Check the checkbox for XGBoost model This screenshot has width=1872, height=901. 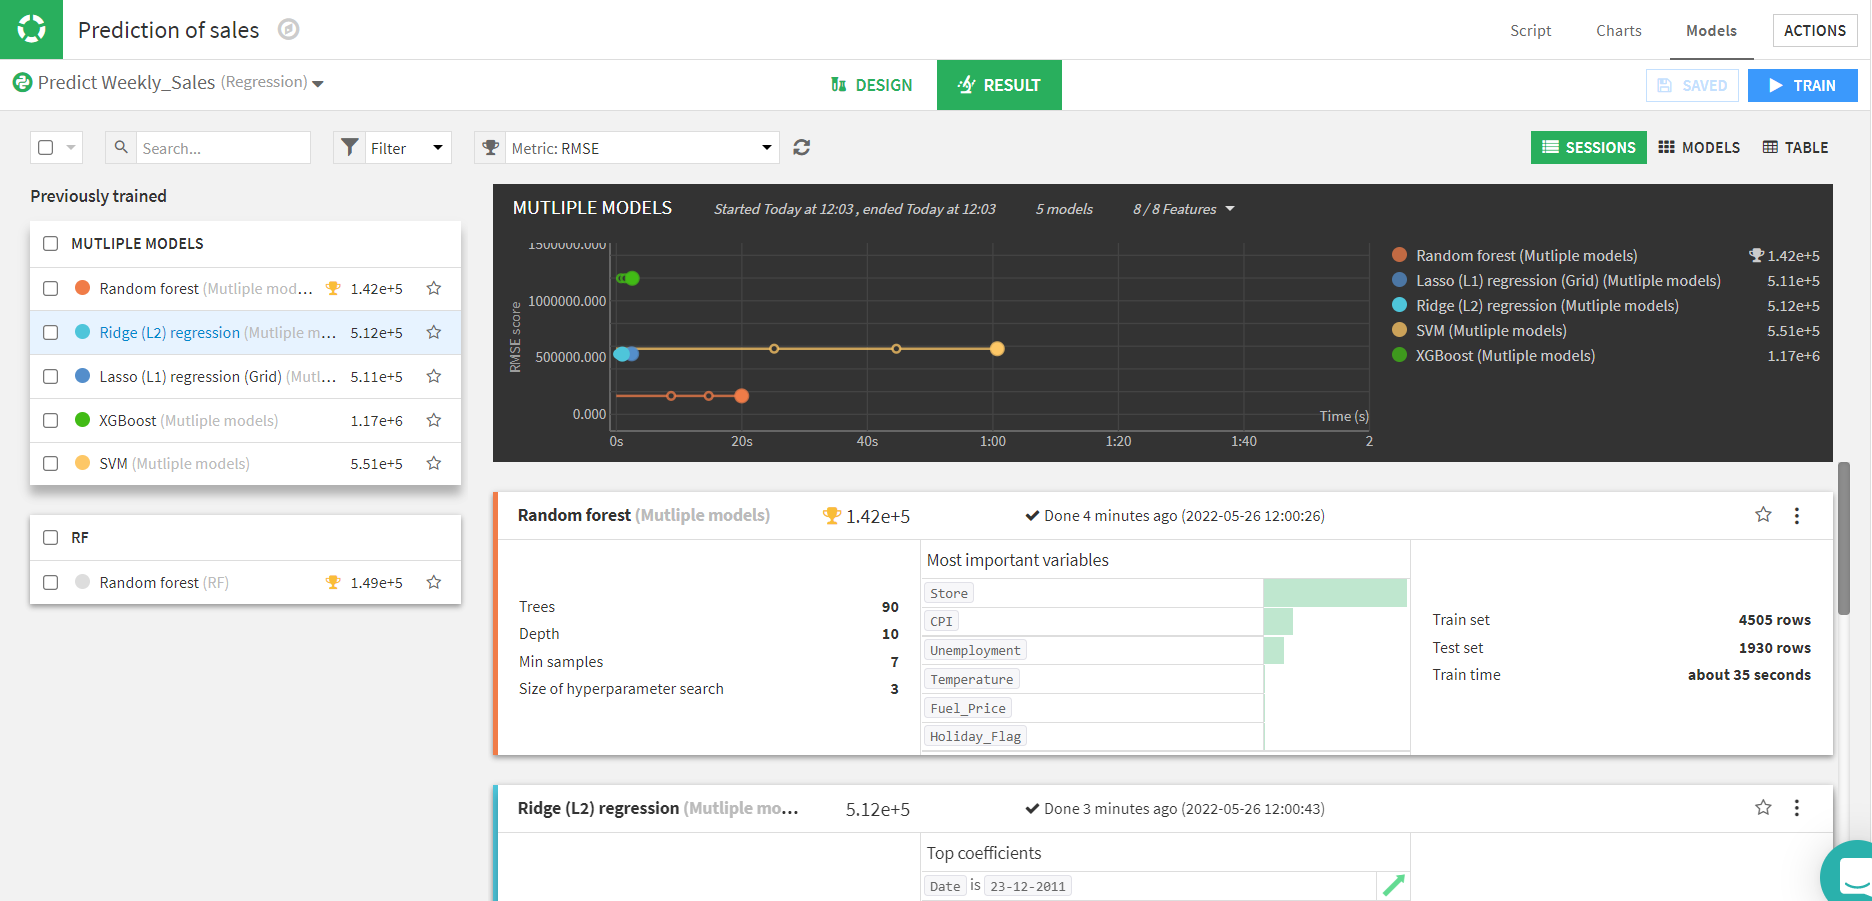50,420
